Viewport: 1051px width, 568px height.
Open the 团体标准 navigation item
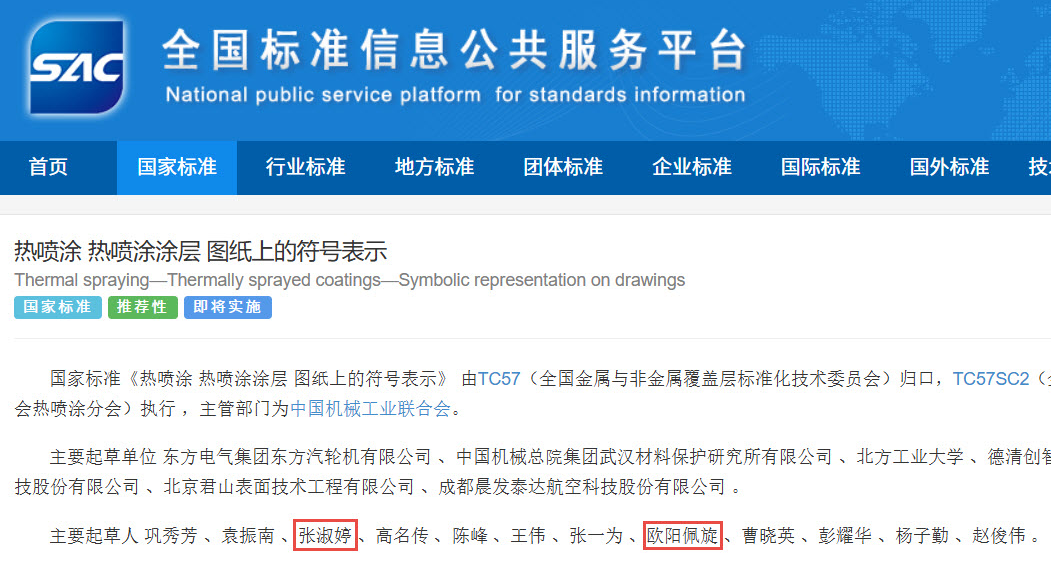[563, 167]
